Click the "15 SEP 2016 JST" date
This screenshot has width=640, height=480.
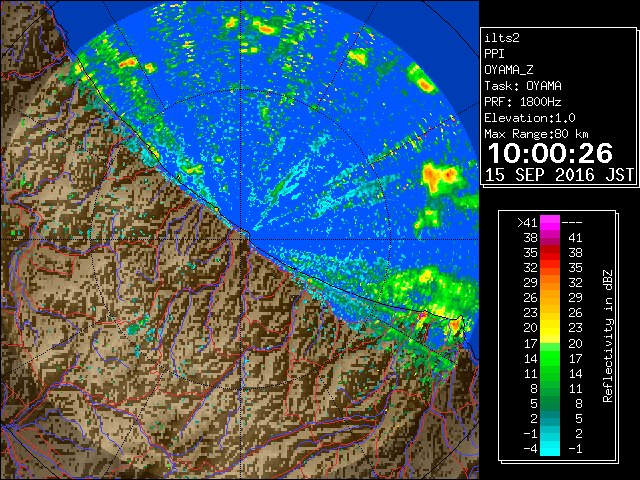tap(559, 175)
